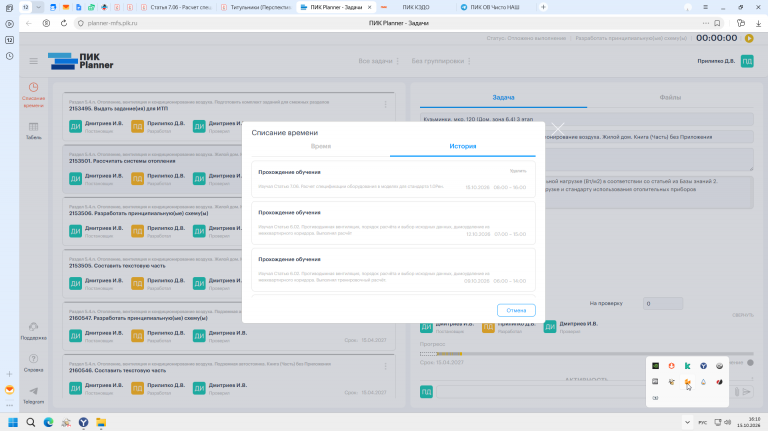Switch to the Время tab in the dialog
Screen dimensions: 768x431
(321, 146)
